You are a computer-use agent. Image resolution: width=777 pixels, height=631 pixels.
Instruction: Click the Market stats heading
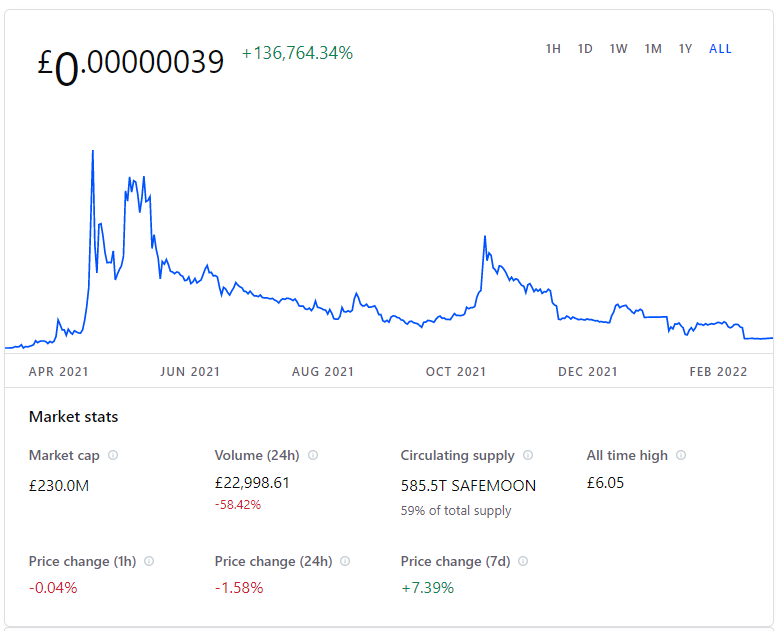[x=73, y=417]
